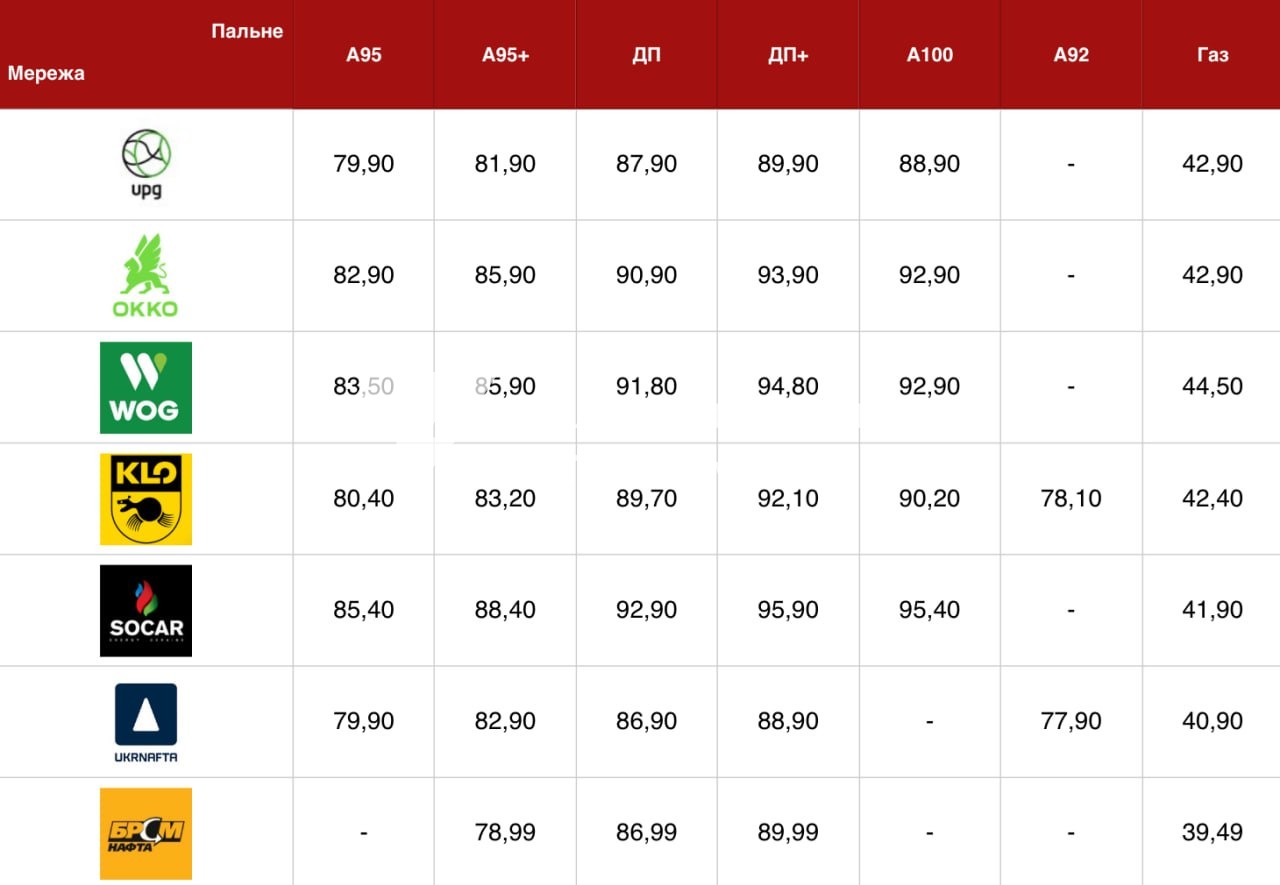Viewport: 1280px width, 885px height.
Task: Click the green OKKO griffin logo
Action: (145, 276)
